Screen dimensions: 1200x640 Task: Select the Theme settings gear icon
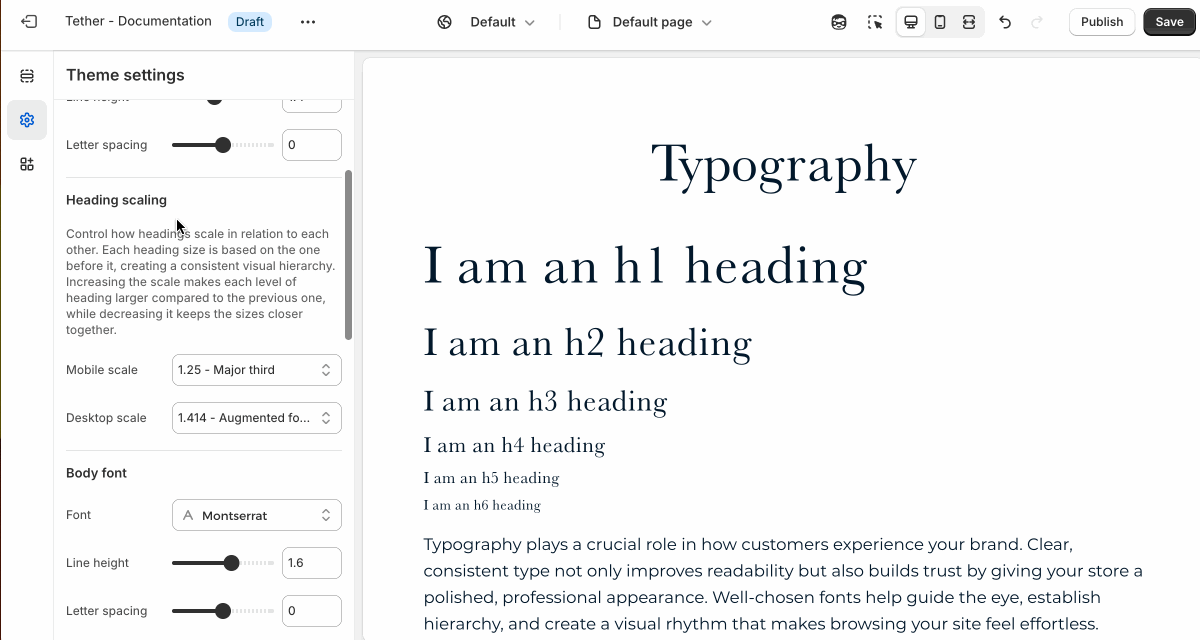[27, 120]
